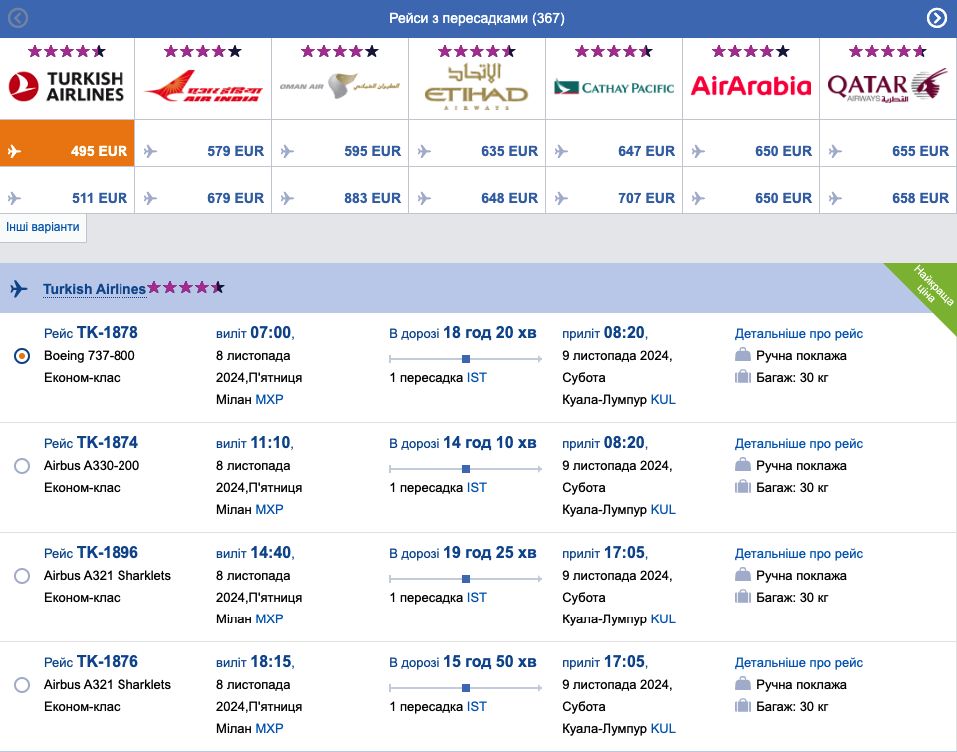Go back with the left arrow icon
This screenshot has width=957, height=752.
coord(18,18)
